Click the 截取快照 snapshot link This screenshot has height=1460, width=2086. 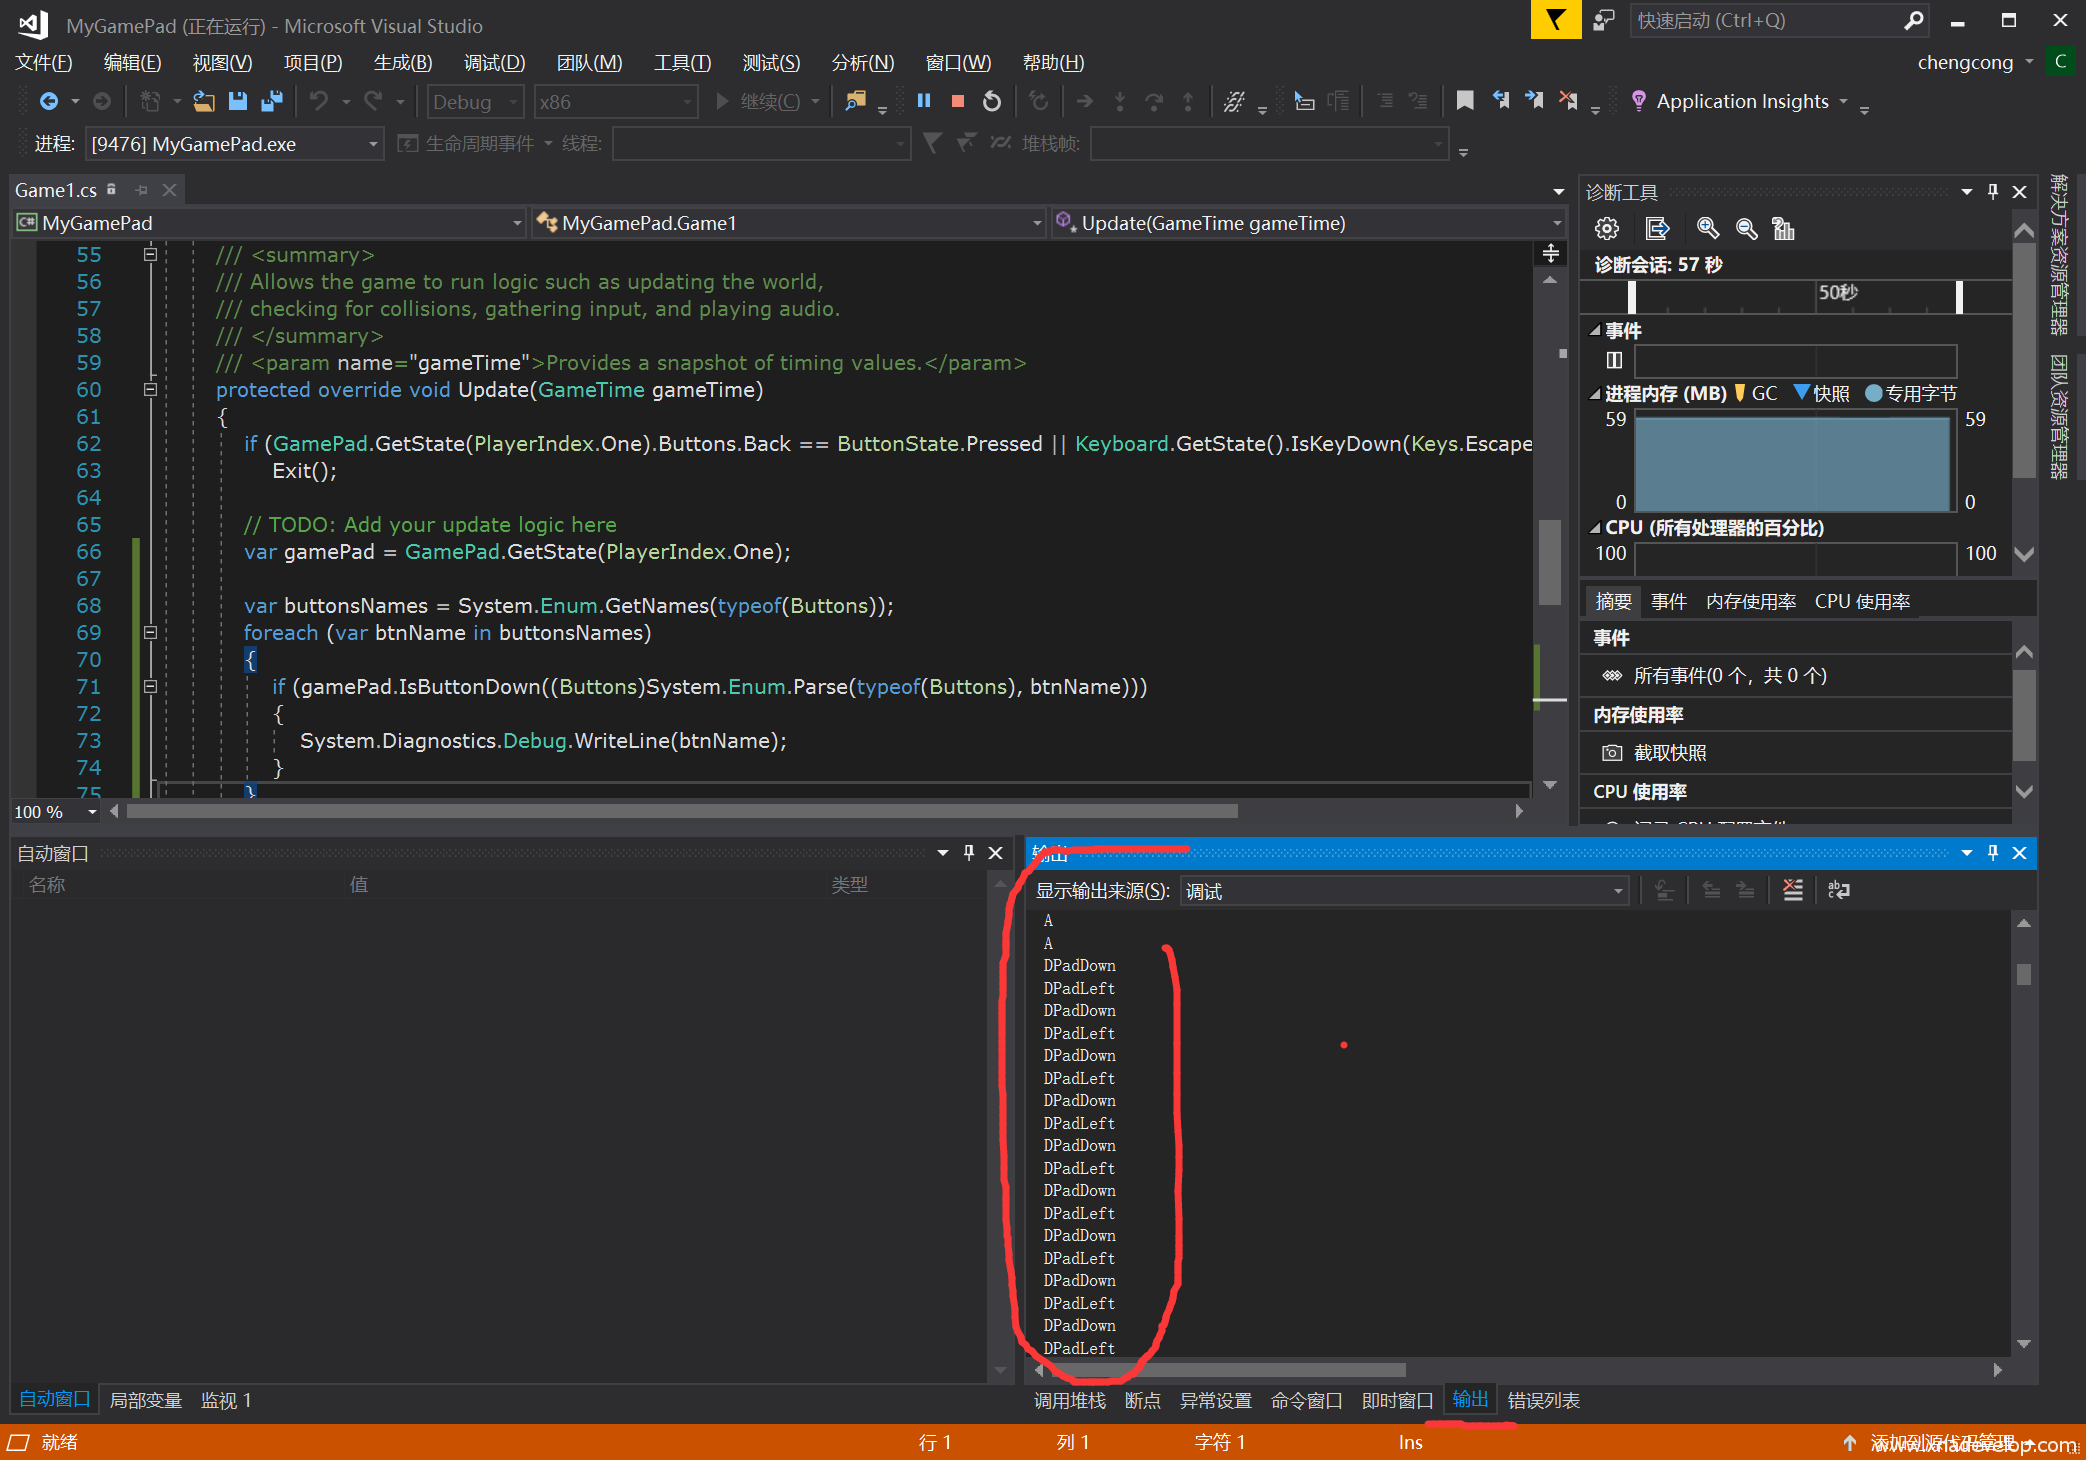tap(1669, 753)
